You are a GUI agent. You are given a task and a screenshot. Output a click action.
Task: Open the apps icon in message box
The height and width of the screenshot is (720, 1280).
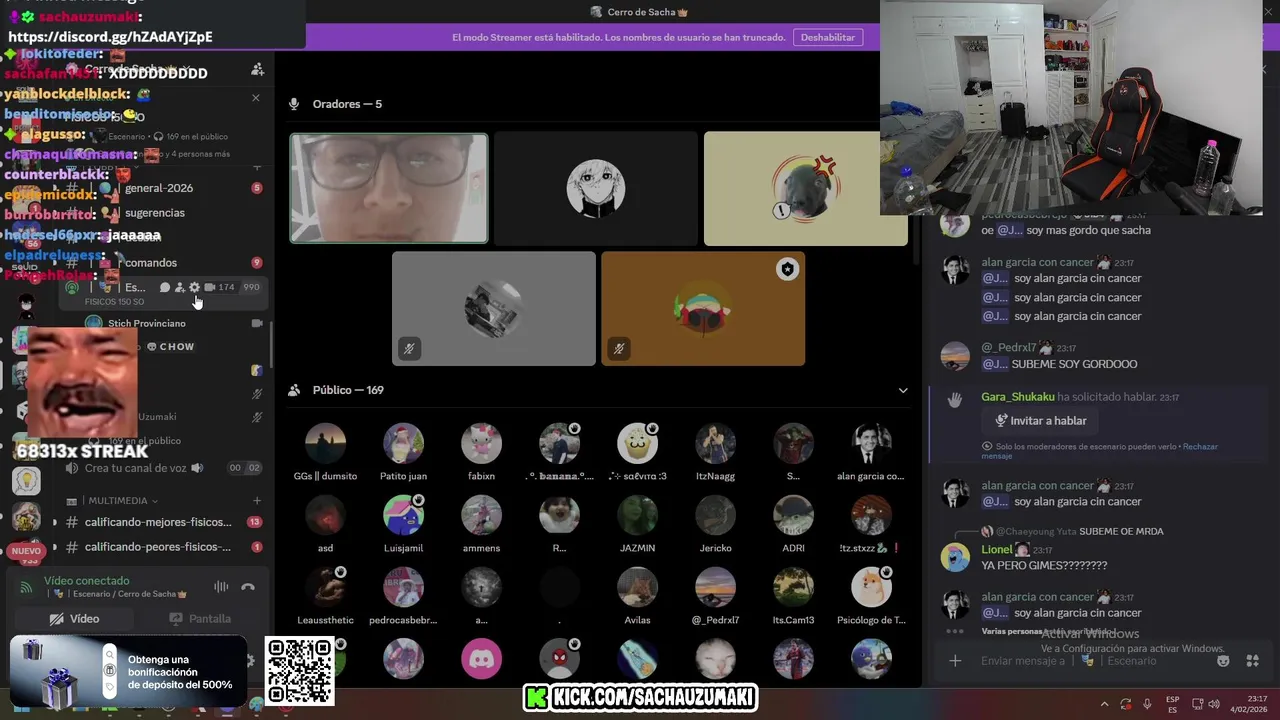(x=1252, y=661)
